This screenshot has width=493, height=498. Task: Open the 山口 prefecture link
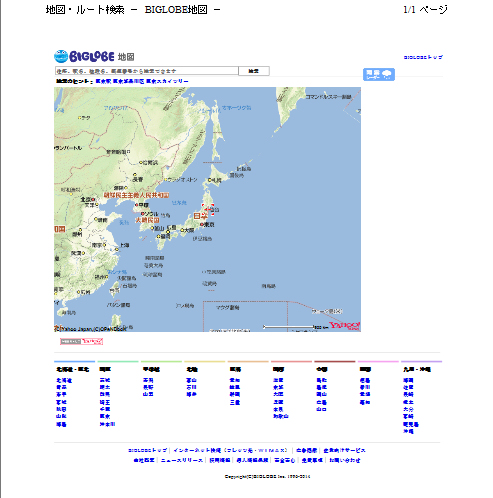pyautogui.click(x=321, y=409)
